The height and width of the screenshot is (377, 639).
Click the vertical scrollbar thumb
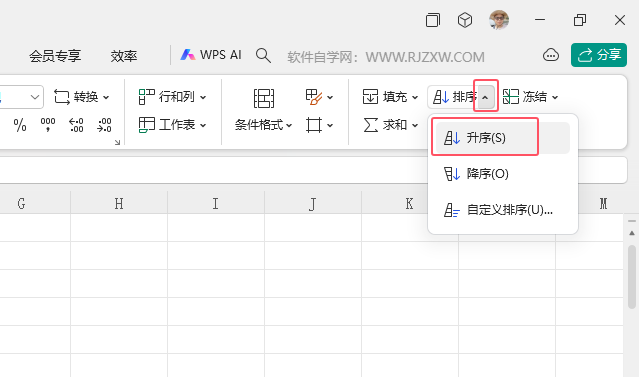click(632, 277)
